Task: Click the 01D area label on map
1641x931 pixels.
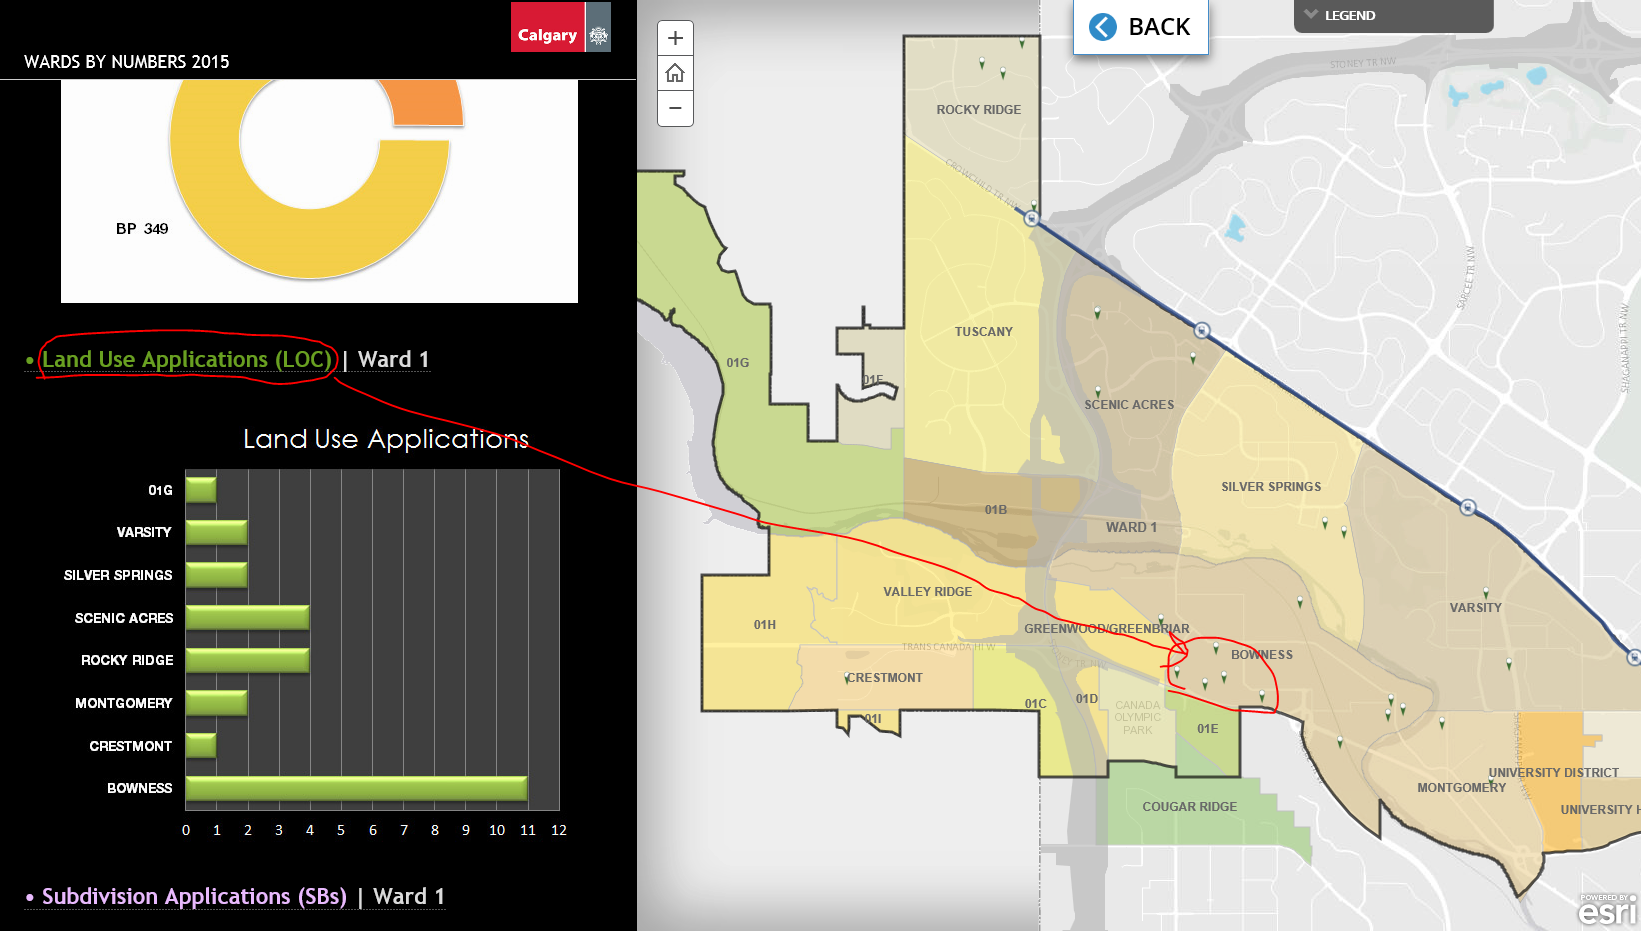Action: [x=1087, y=699]
